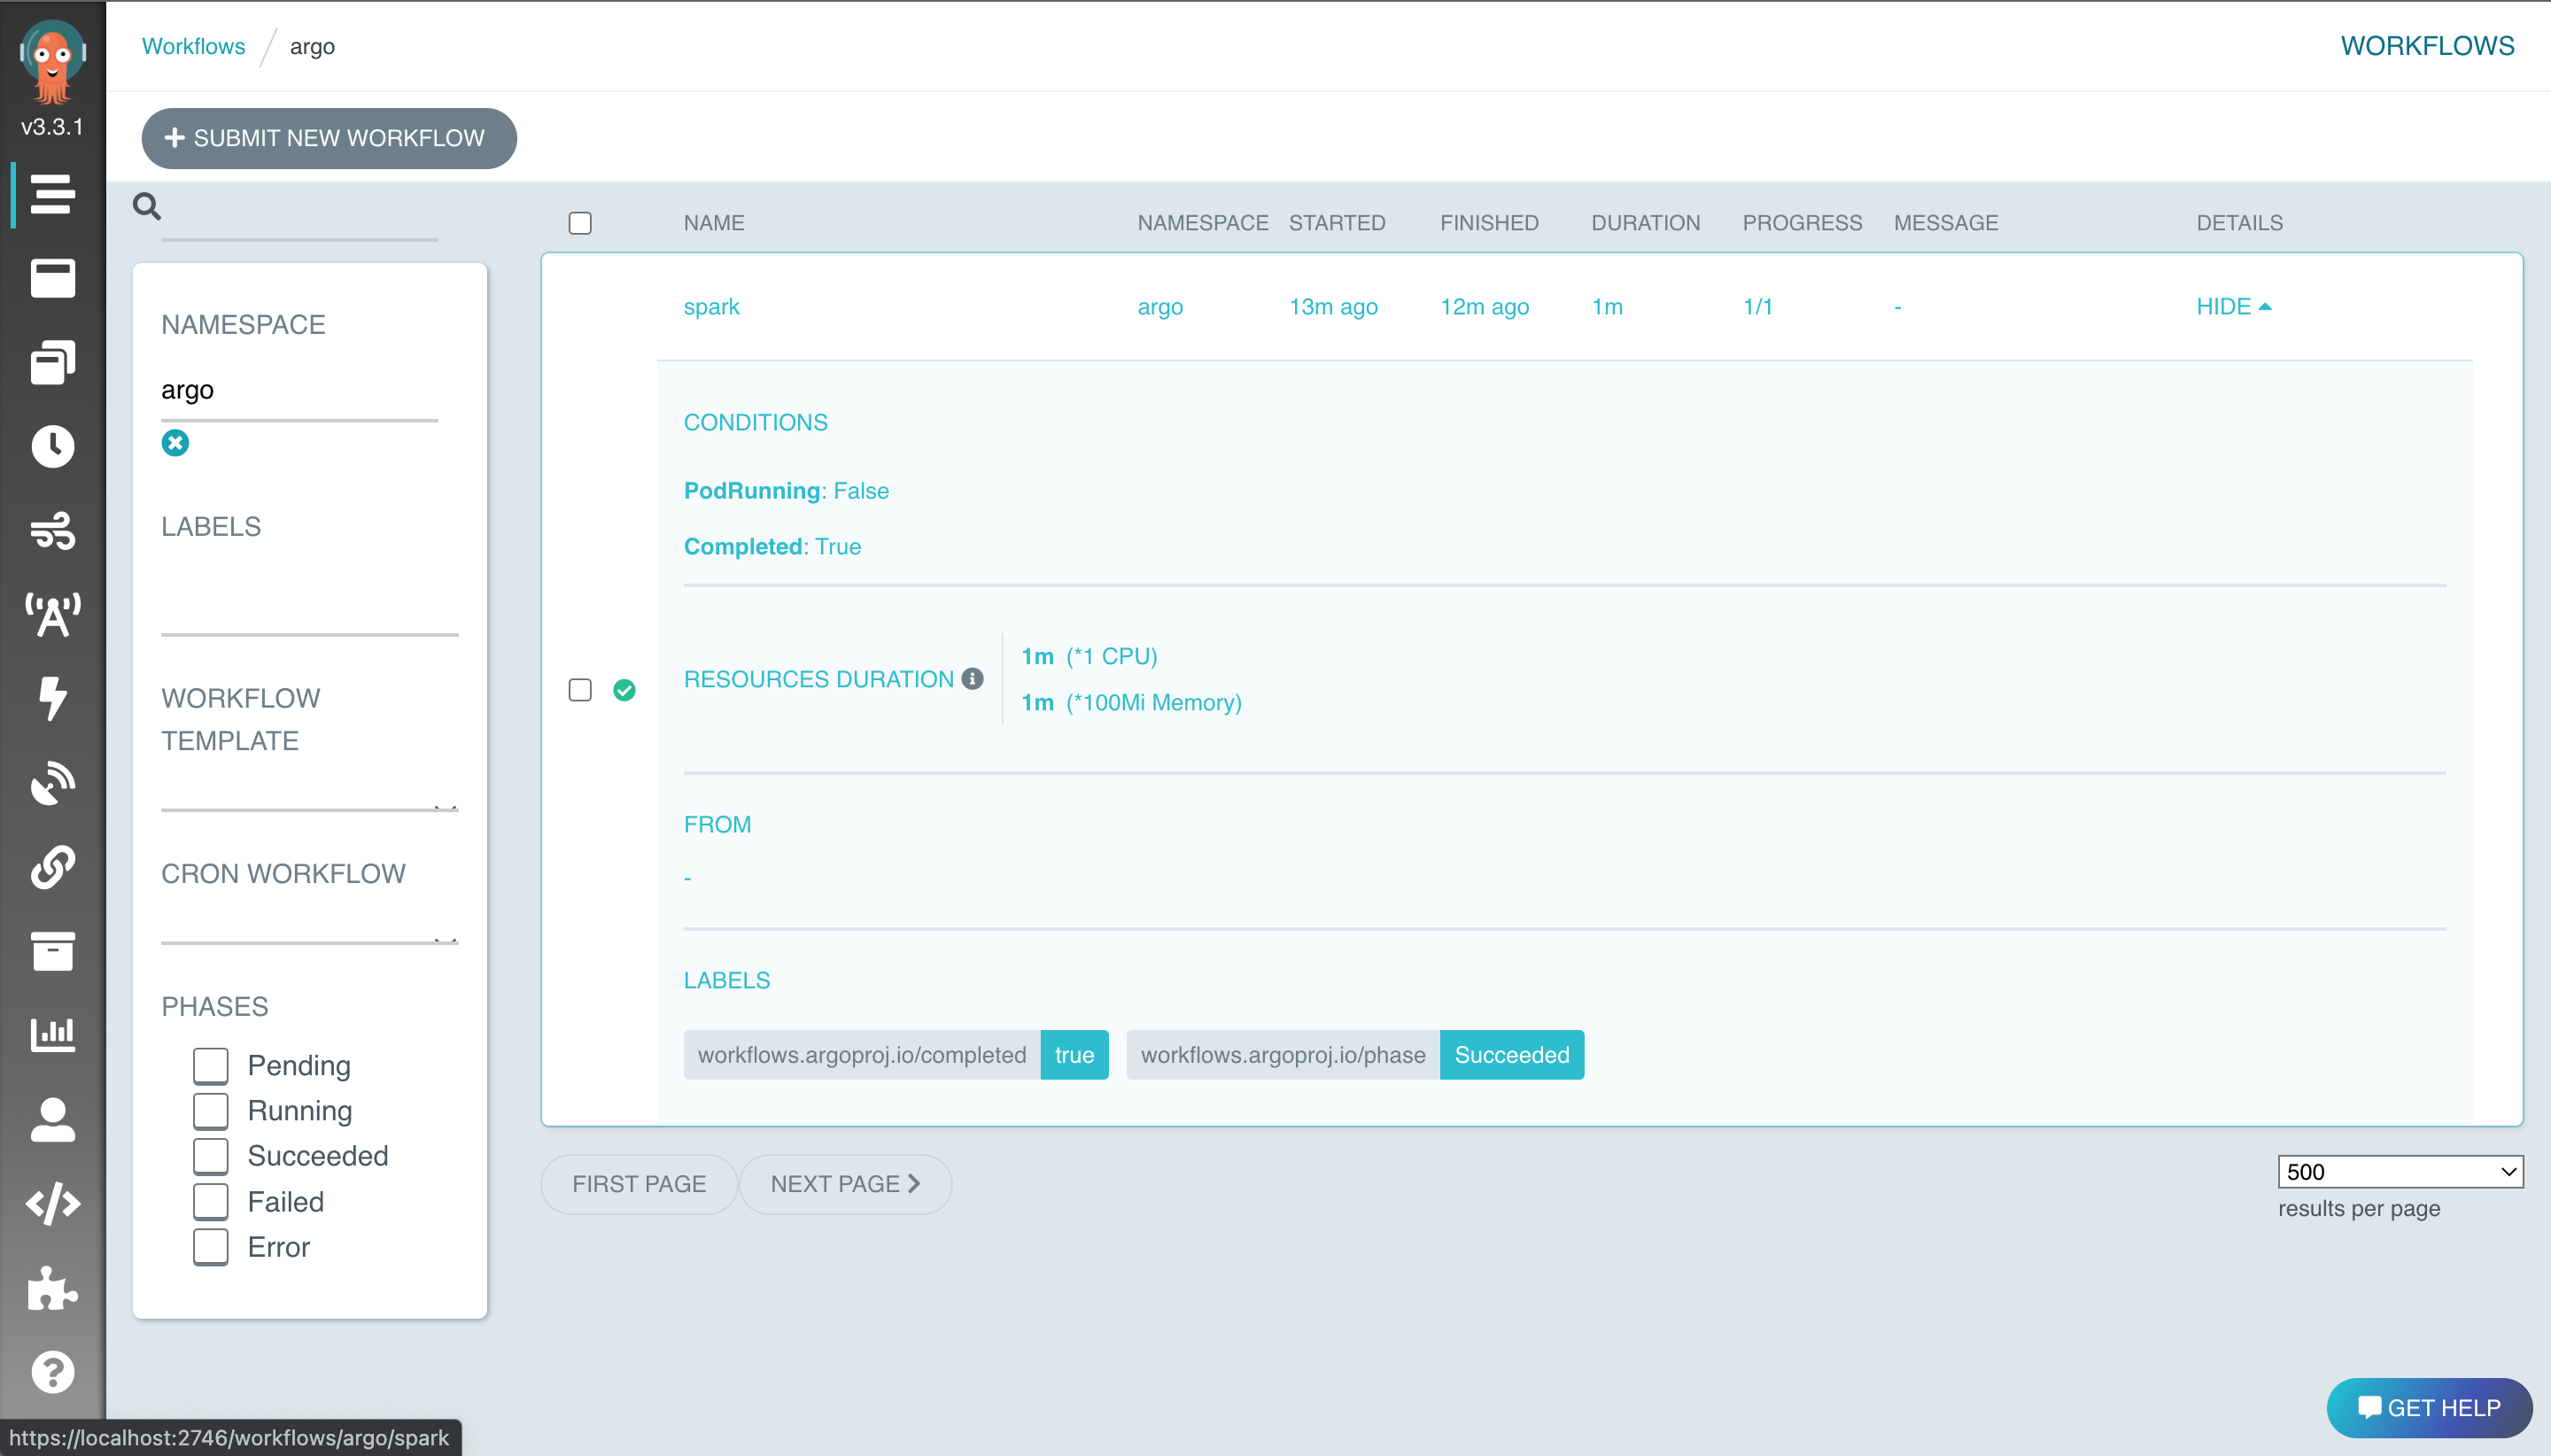Open Archived Workflows via the box icon

tap(54, 951)
